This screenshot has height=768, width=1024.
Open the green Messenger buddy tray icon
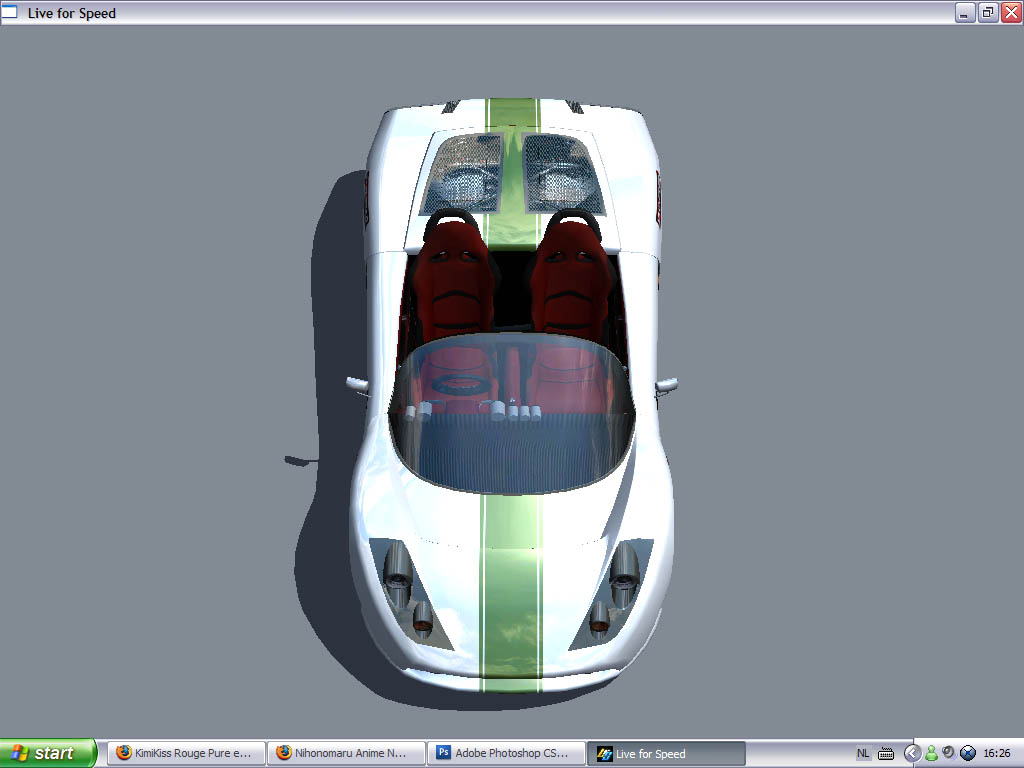pos(931,753)
